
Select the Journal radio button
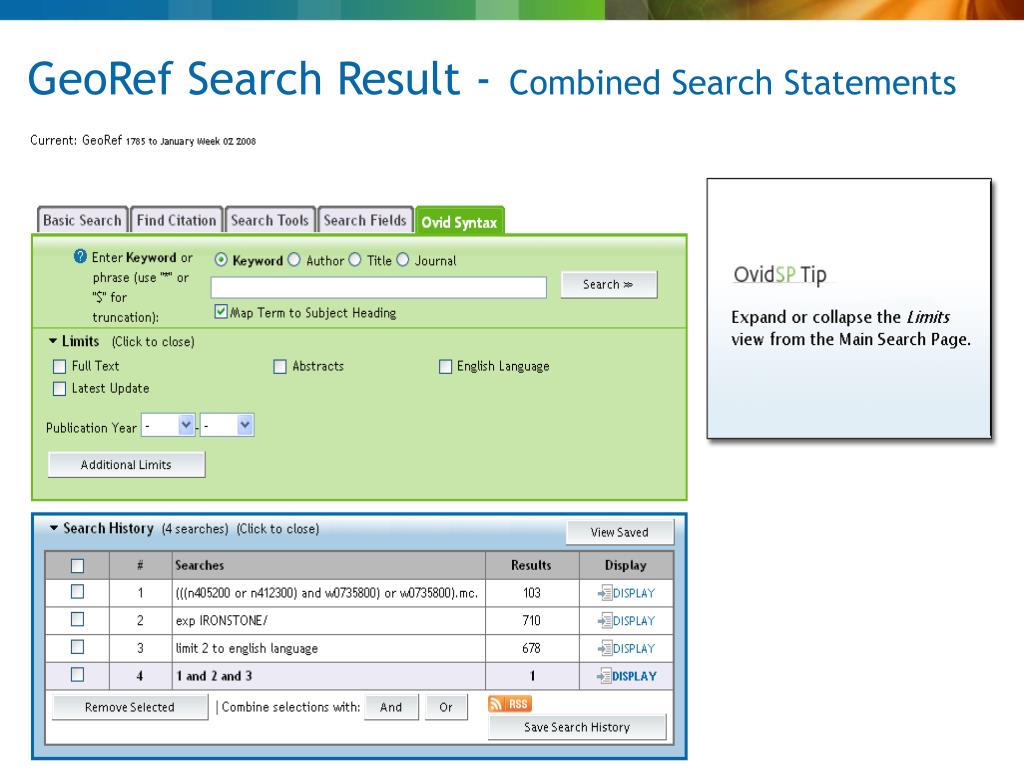click(403, 260)
